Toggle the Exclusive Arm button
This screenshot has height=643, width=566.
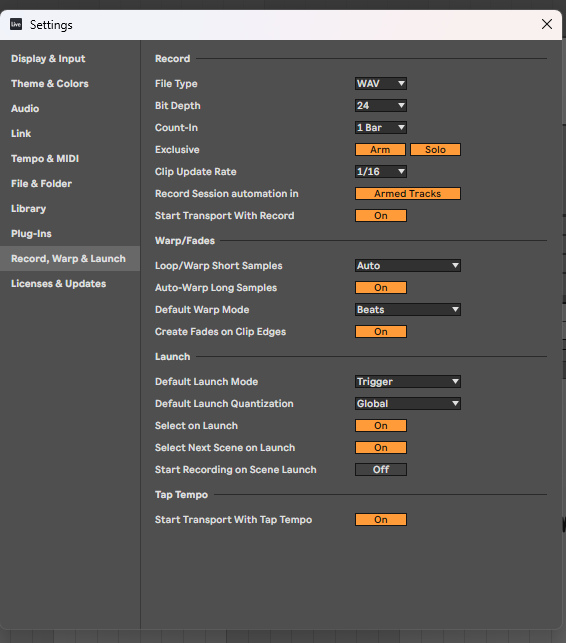tap(380, 150)
